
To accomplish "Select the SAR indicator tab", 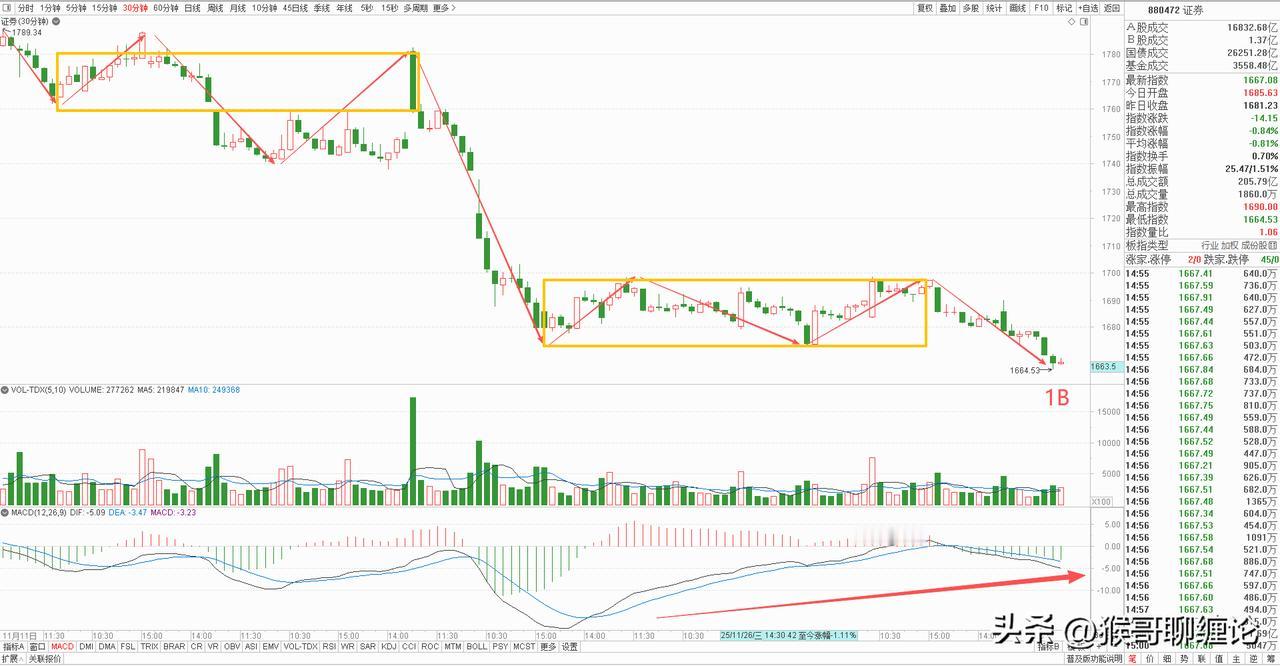I will 367,648.
